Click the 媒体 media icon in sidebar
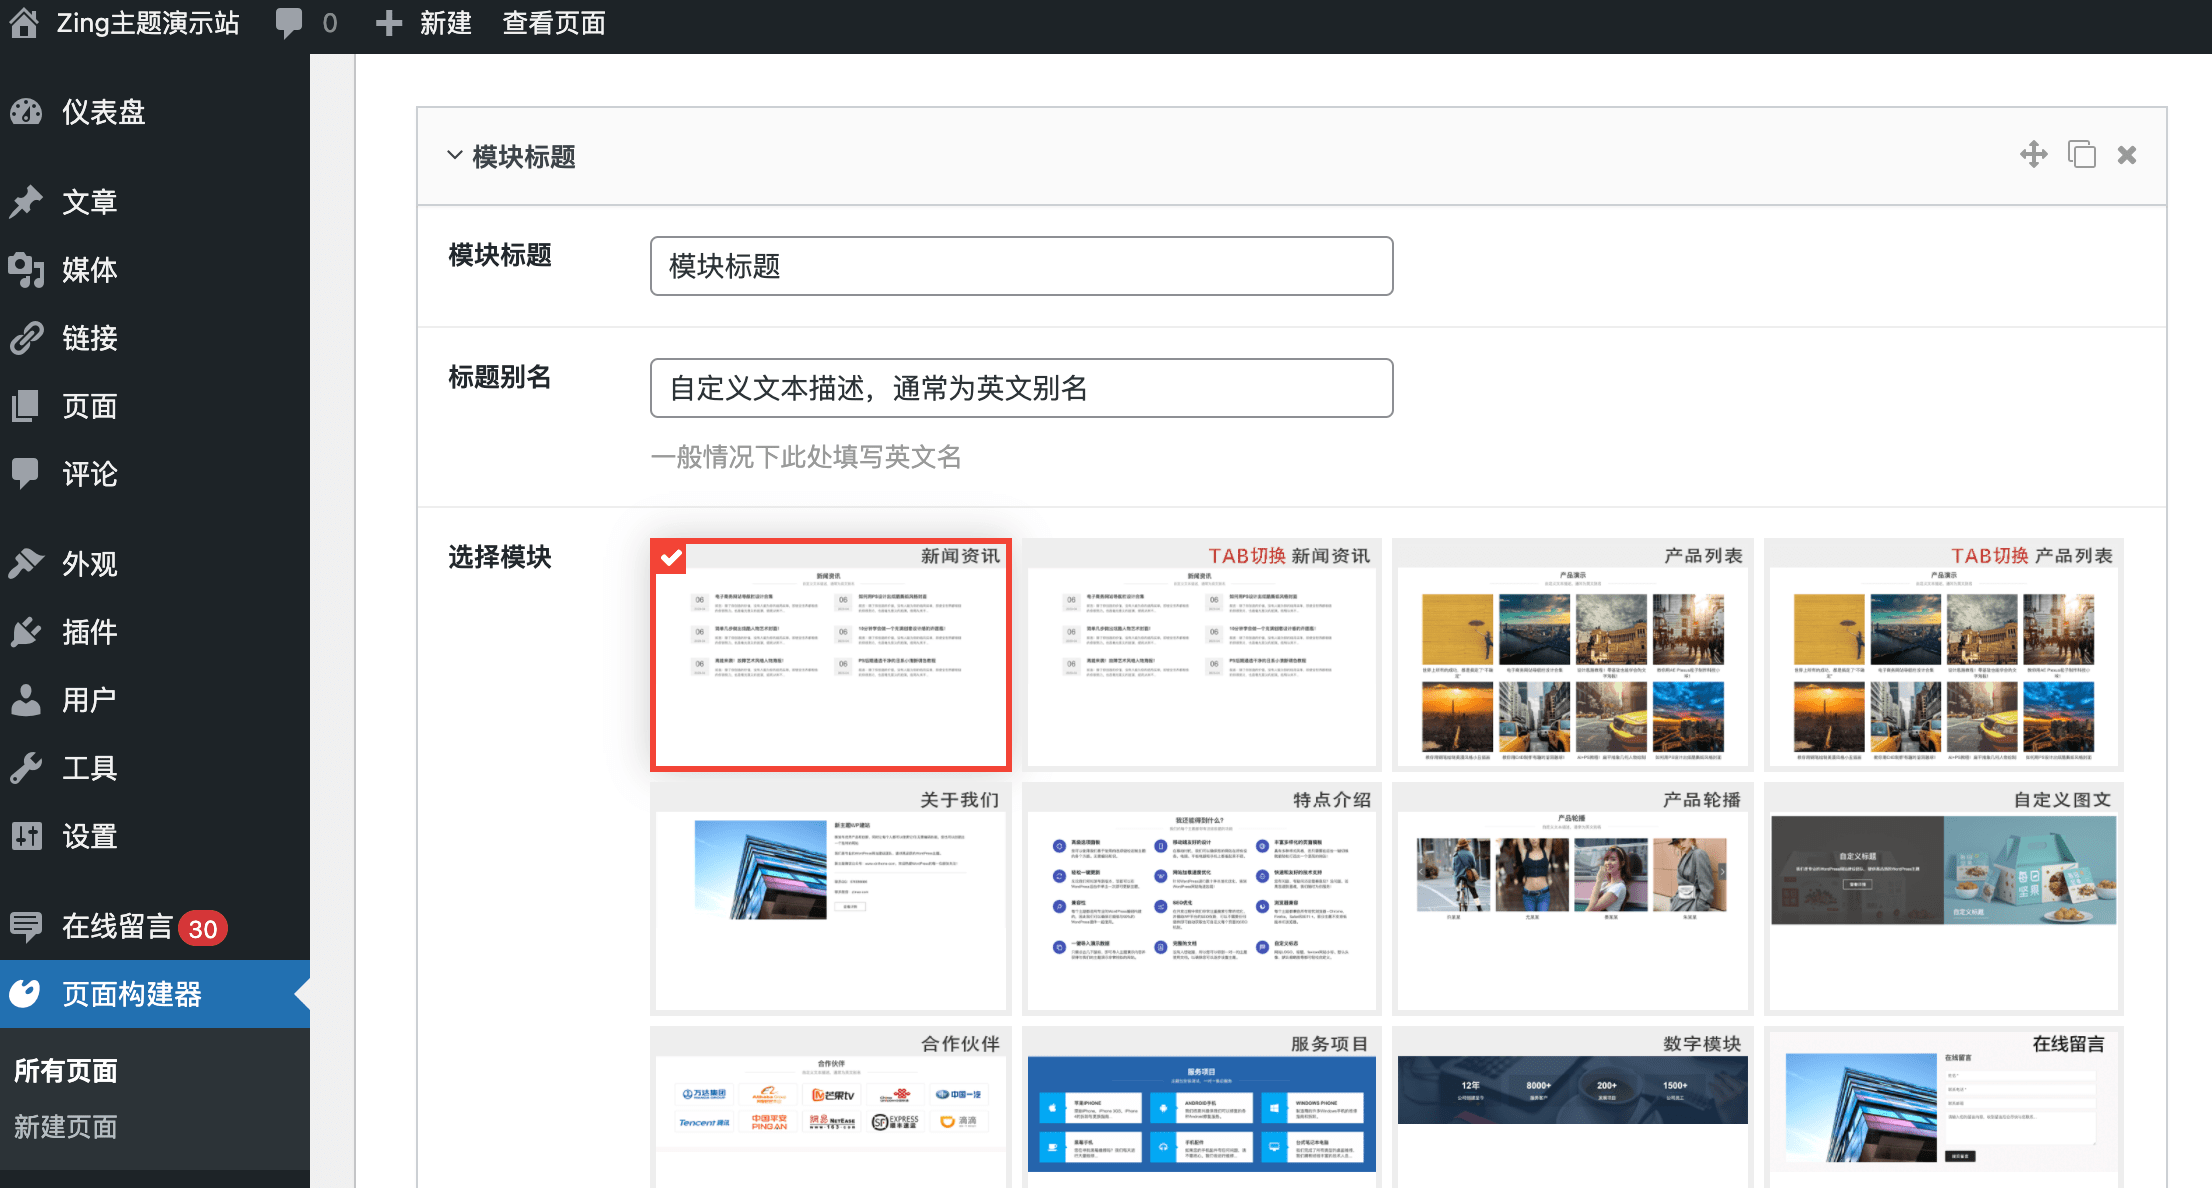The image size is (2212, 1188). coord(27,270)
